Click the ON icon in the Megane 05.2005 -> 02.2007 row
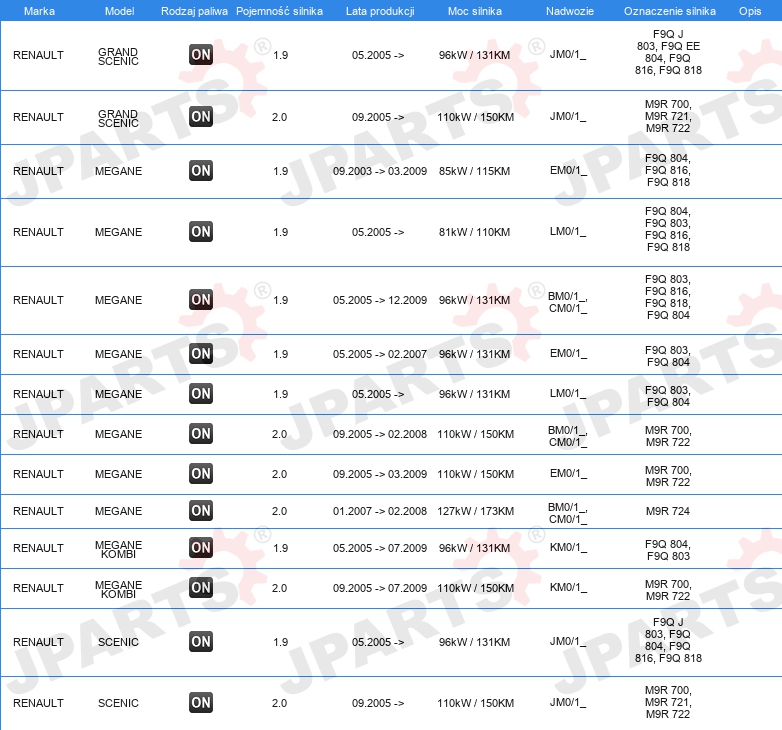Screen dimensions: 782x730 (x=201, y=354)
